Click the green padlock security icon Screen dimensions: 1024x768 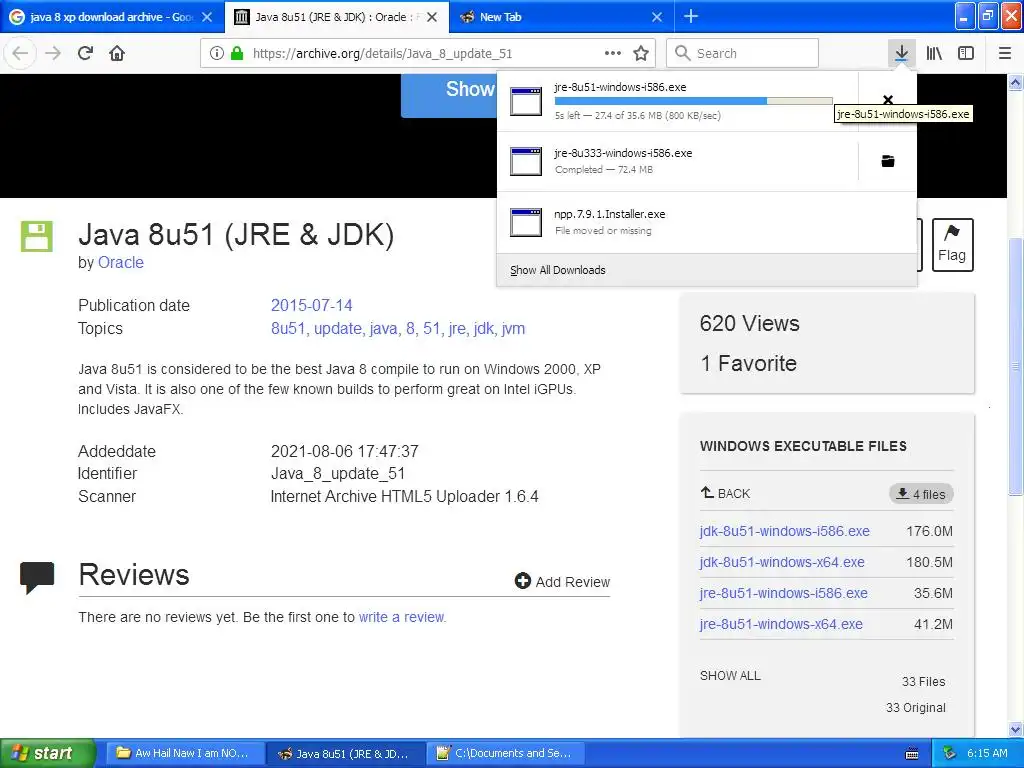237,54
